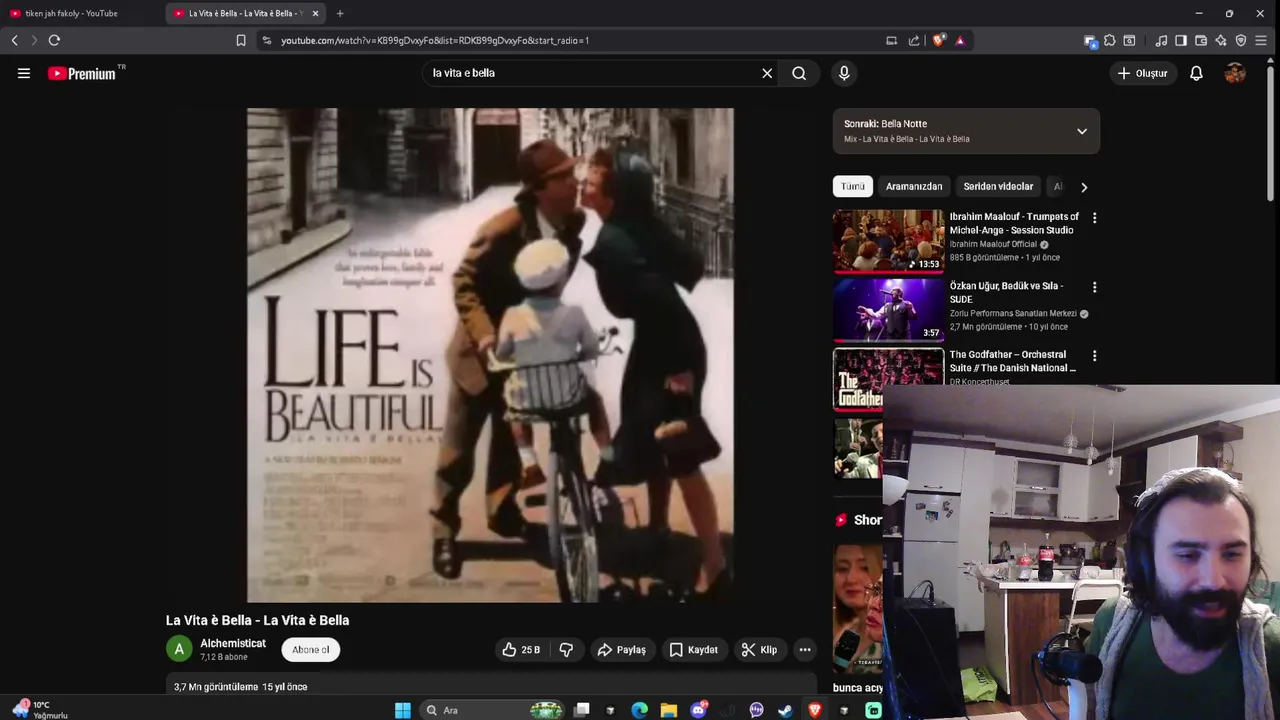Create a clip with Klip button
Screen dimensions: 1280x720
pyautogui.click(x=759, y=650)
